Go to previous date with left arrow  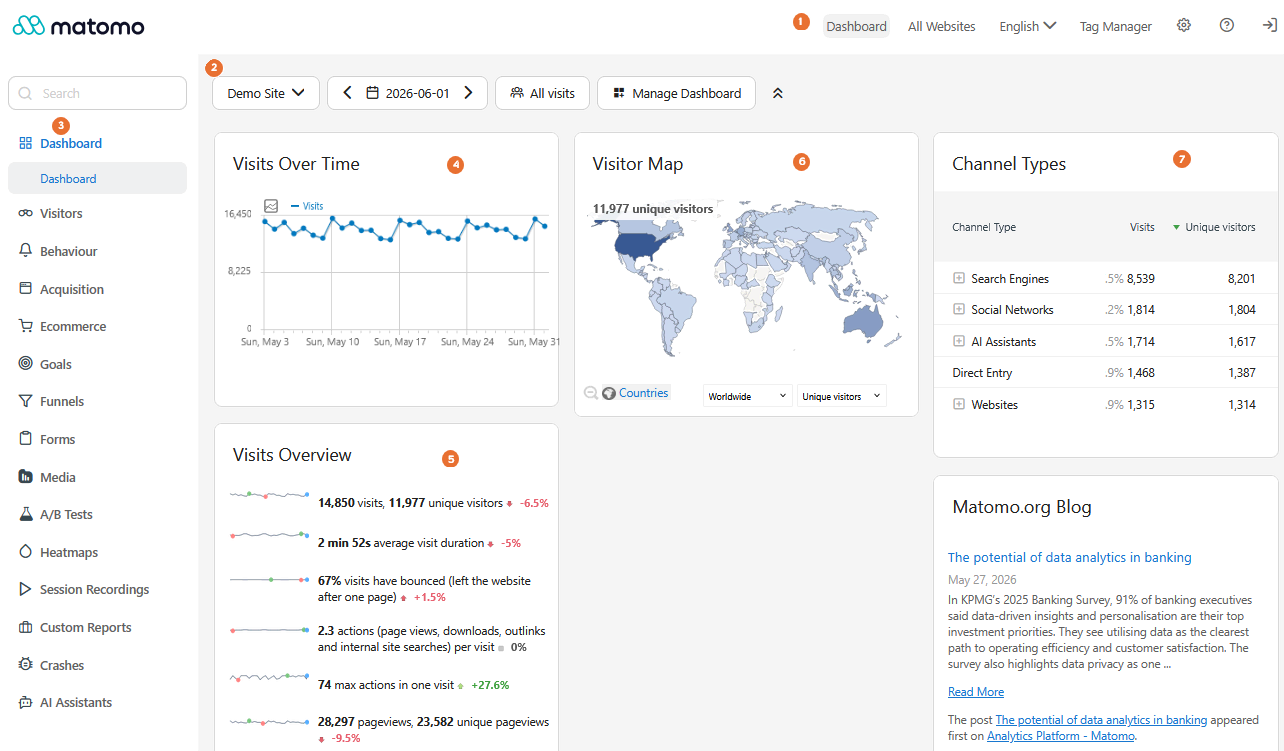pos(347,93)
